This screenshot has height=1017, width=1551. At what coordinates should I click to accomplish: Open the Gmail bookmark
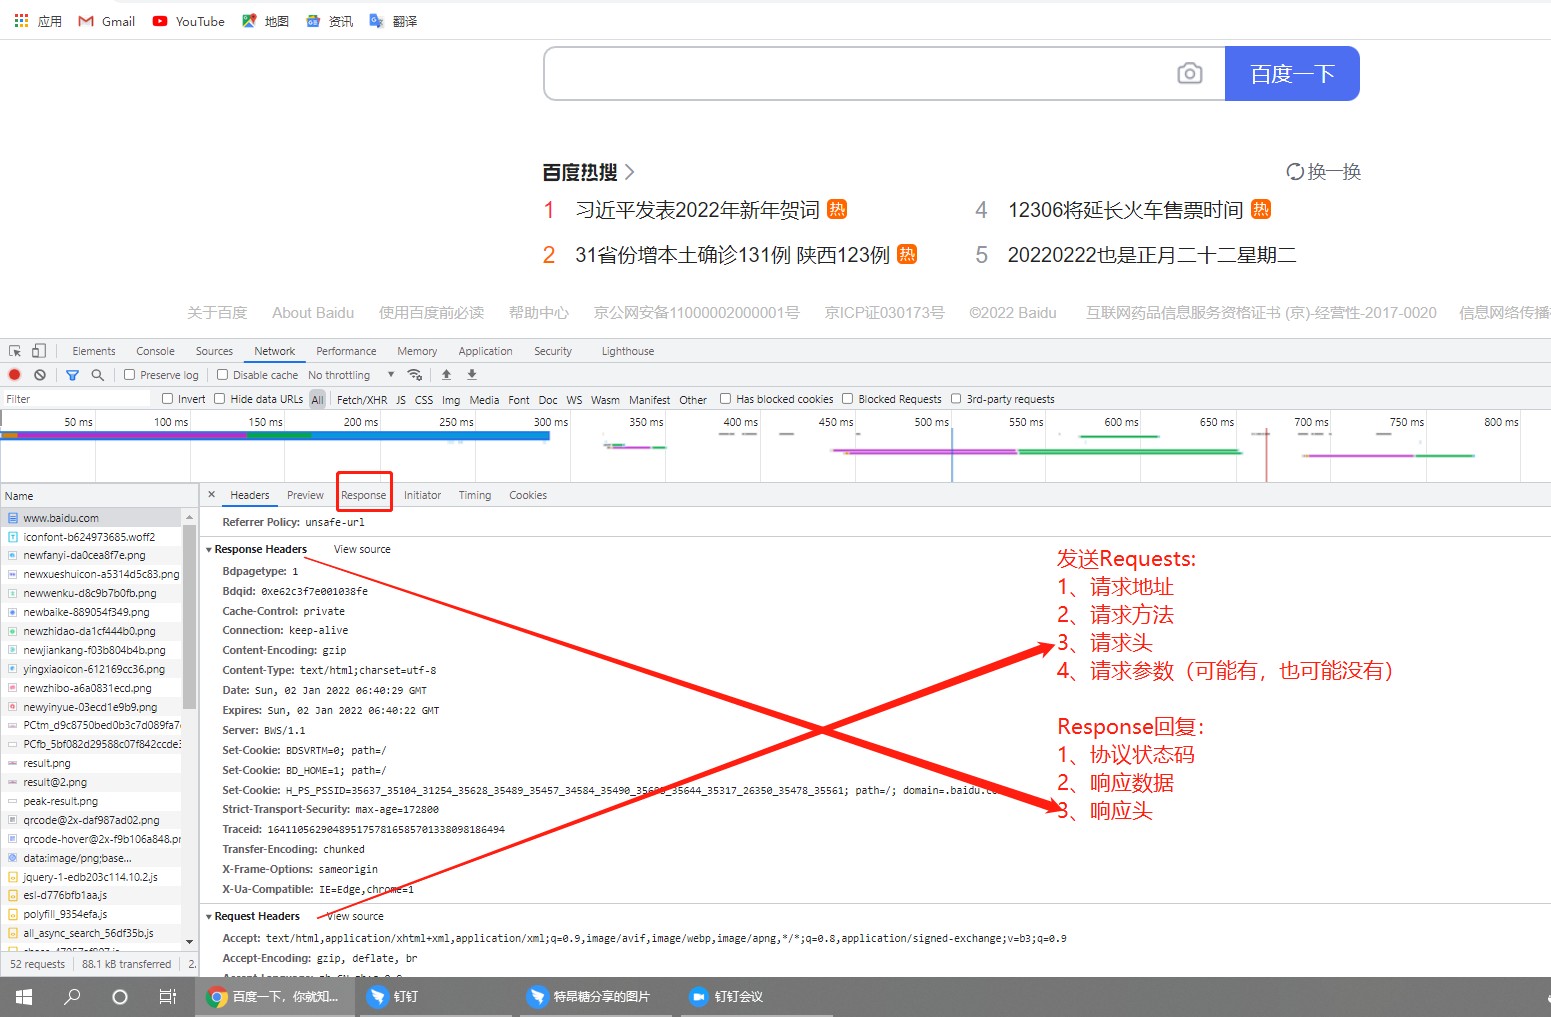pyautogui.click(x=107, y=21)
